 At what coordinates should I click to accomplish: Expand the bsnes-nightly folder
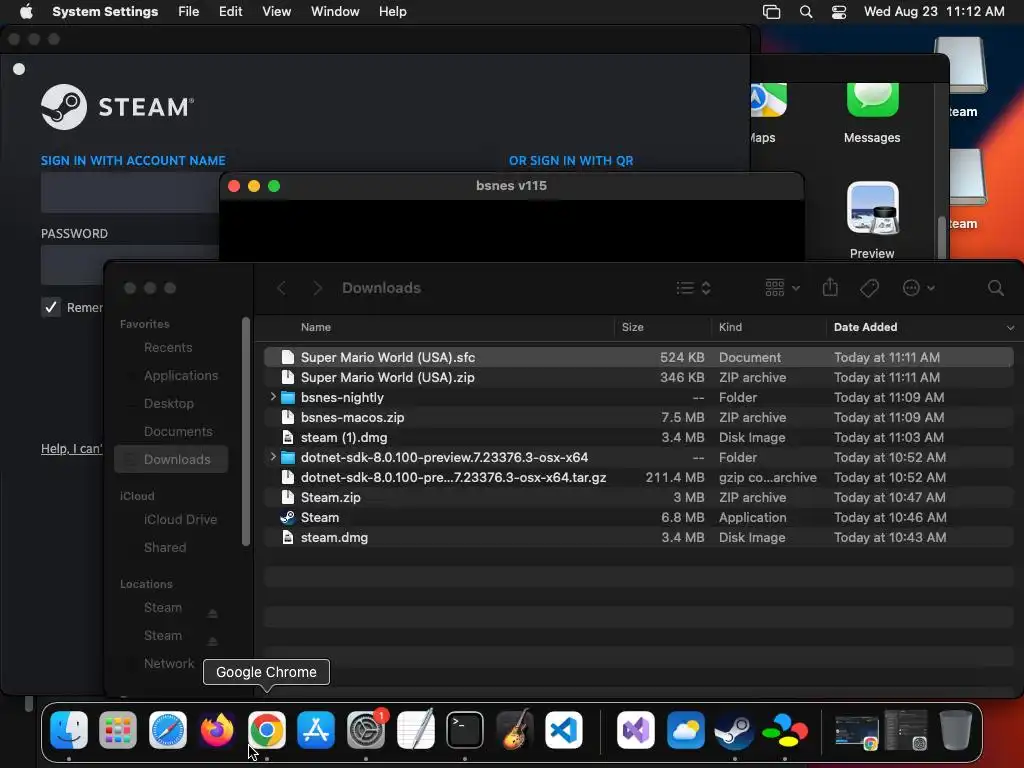click(273, 397)
